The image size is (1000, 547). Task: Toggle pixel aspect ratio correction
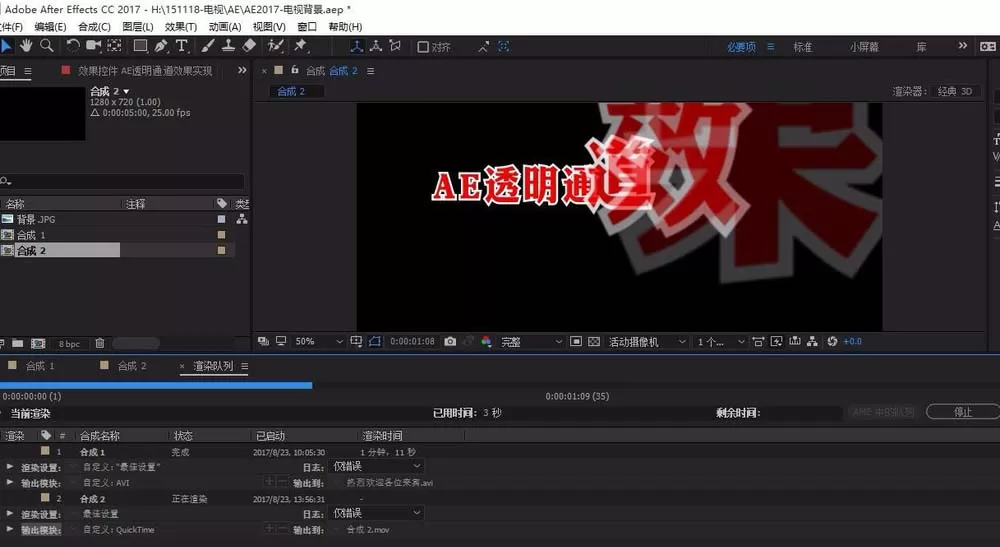coord(758,342)
